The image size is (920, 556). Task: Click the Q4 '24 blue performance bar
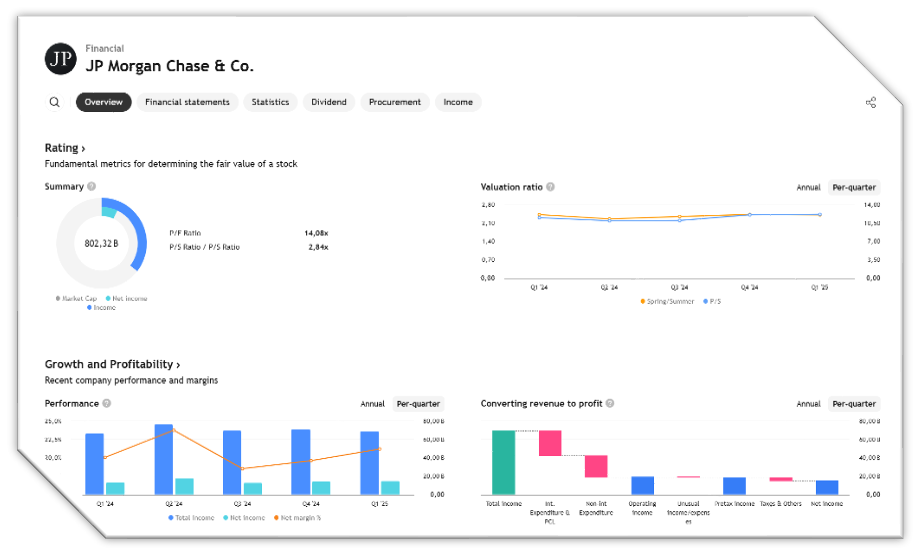[301, 462]
